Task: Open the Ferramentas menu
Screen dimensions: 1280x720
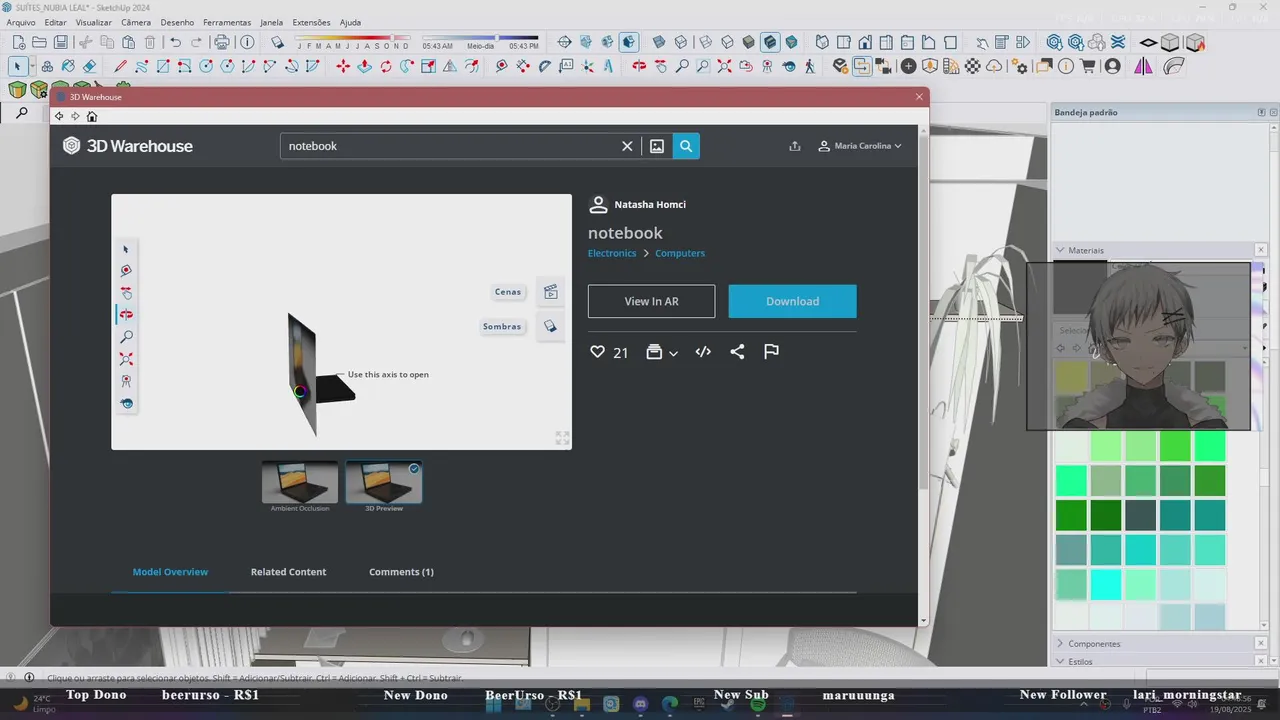Action: pos(227,22)
